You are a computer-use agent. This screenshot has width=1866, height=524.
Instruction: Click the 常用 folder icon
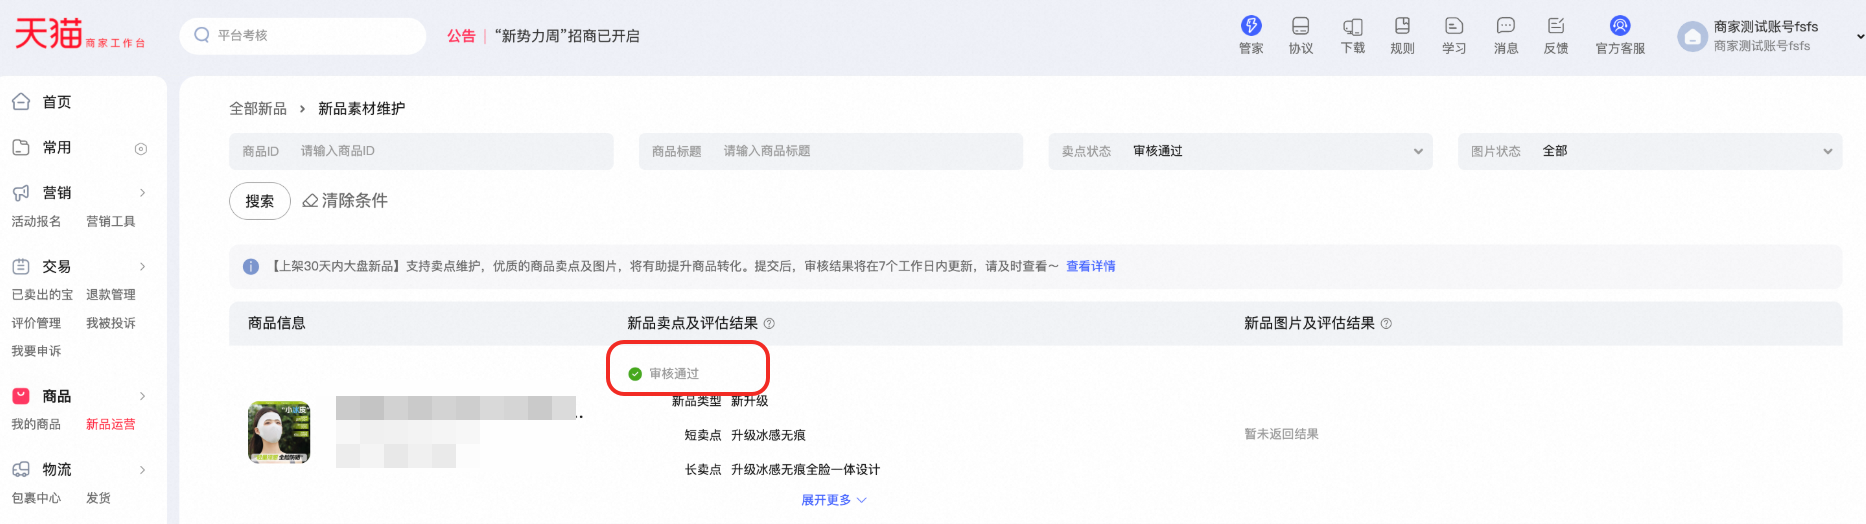point(21,147)
